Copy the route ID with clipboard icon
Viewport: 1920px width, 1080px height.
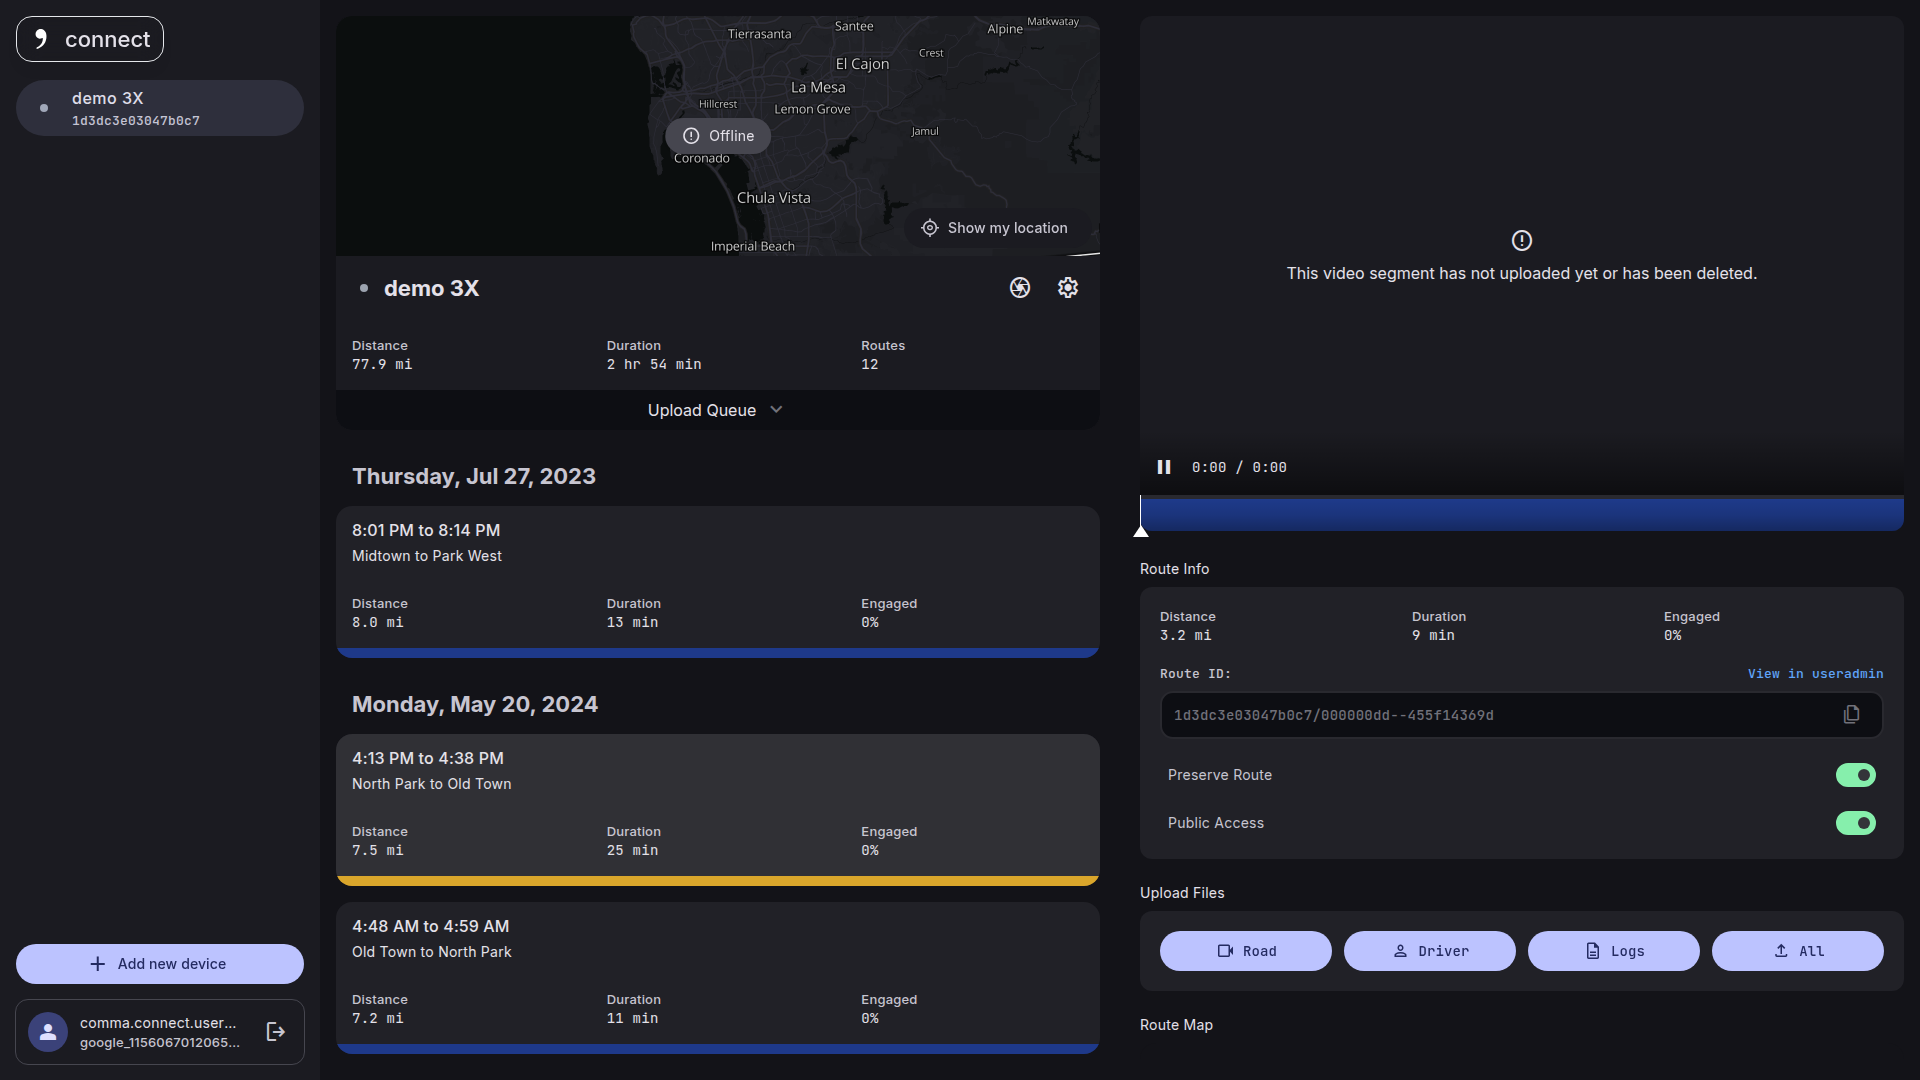click(1851, 715)
